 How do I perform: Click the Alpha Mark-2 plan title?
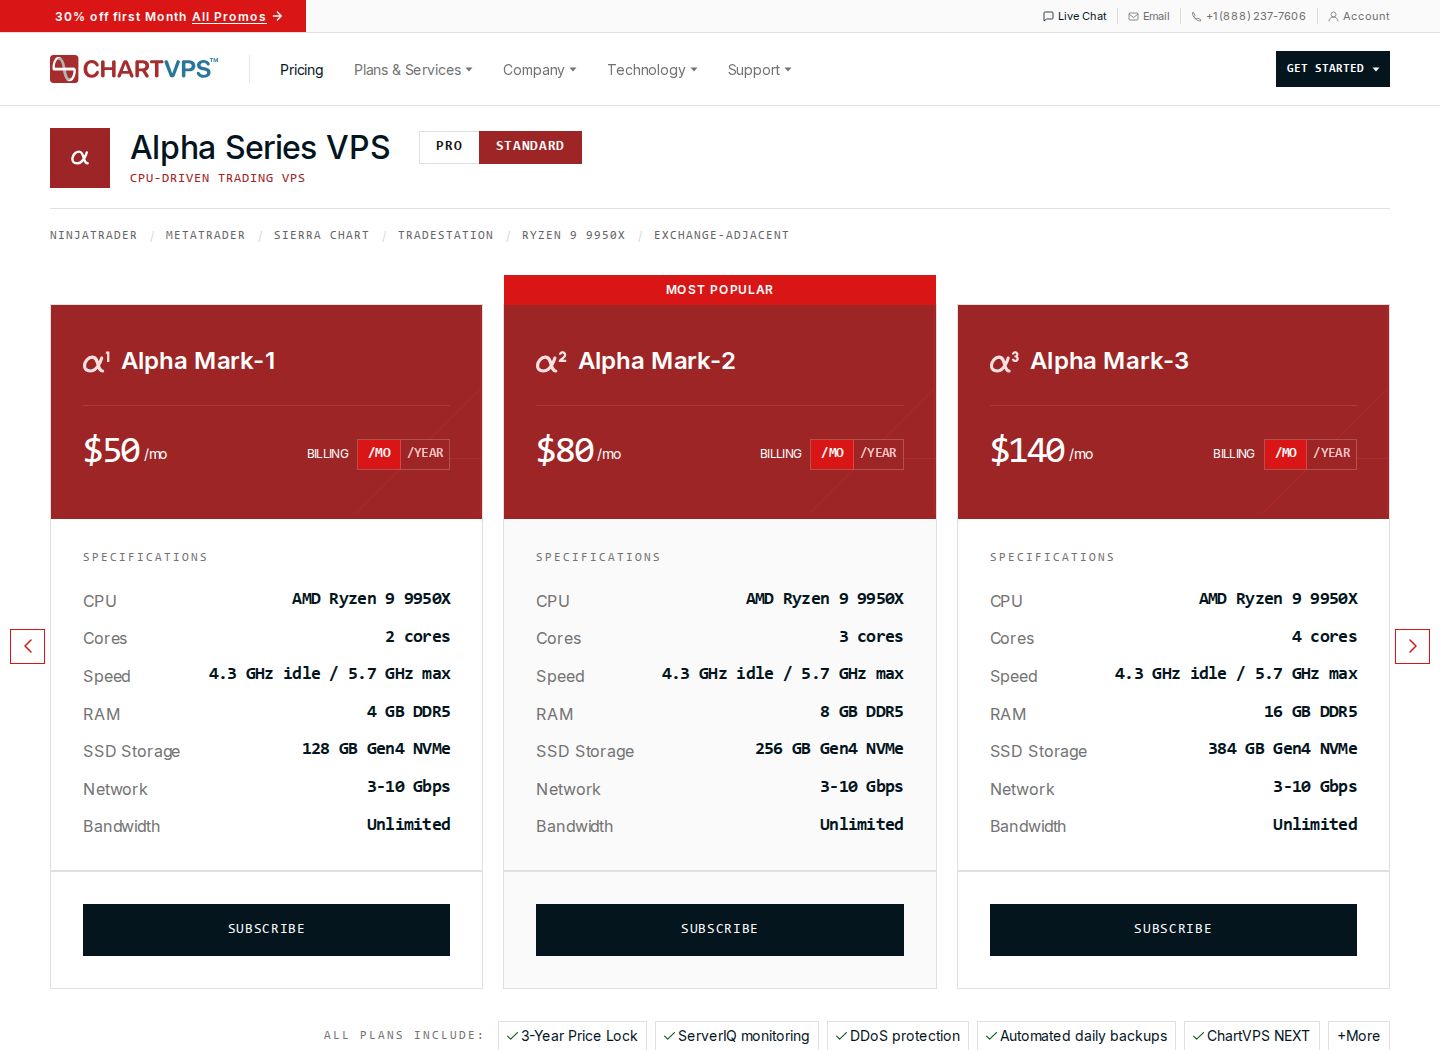click(x=657, y=361)
